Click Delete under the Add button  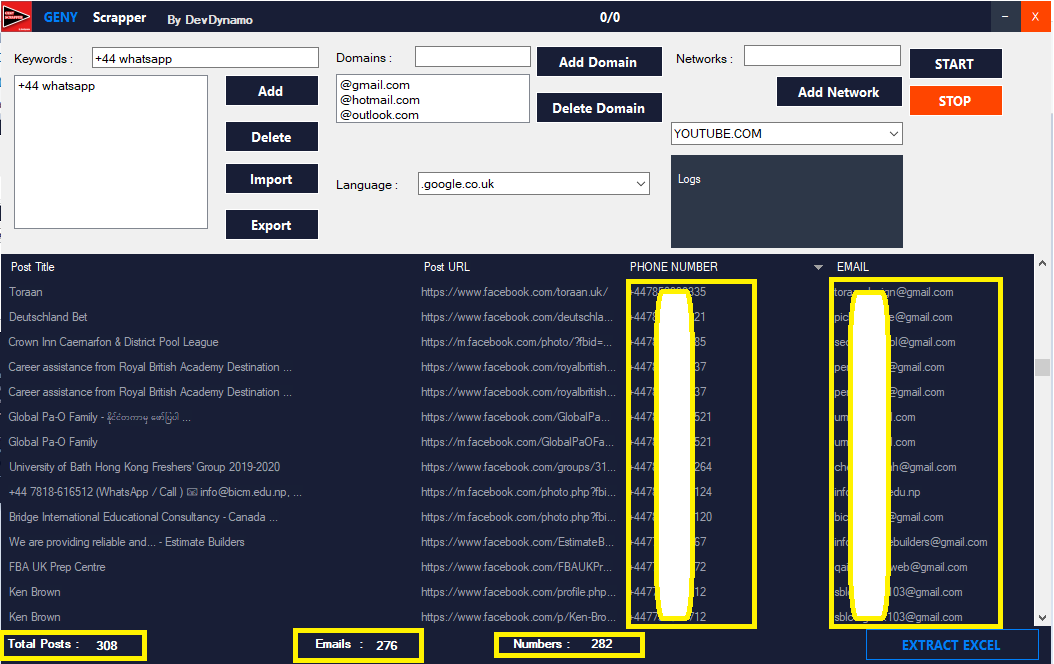pos(272,136)
